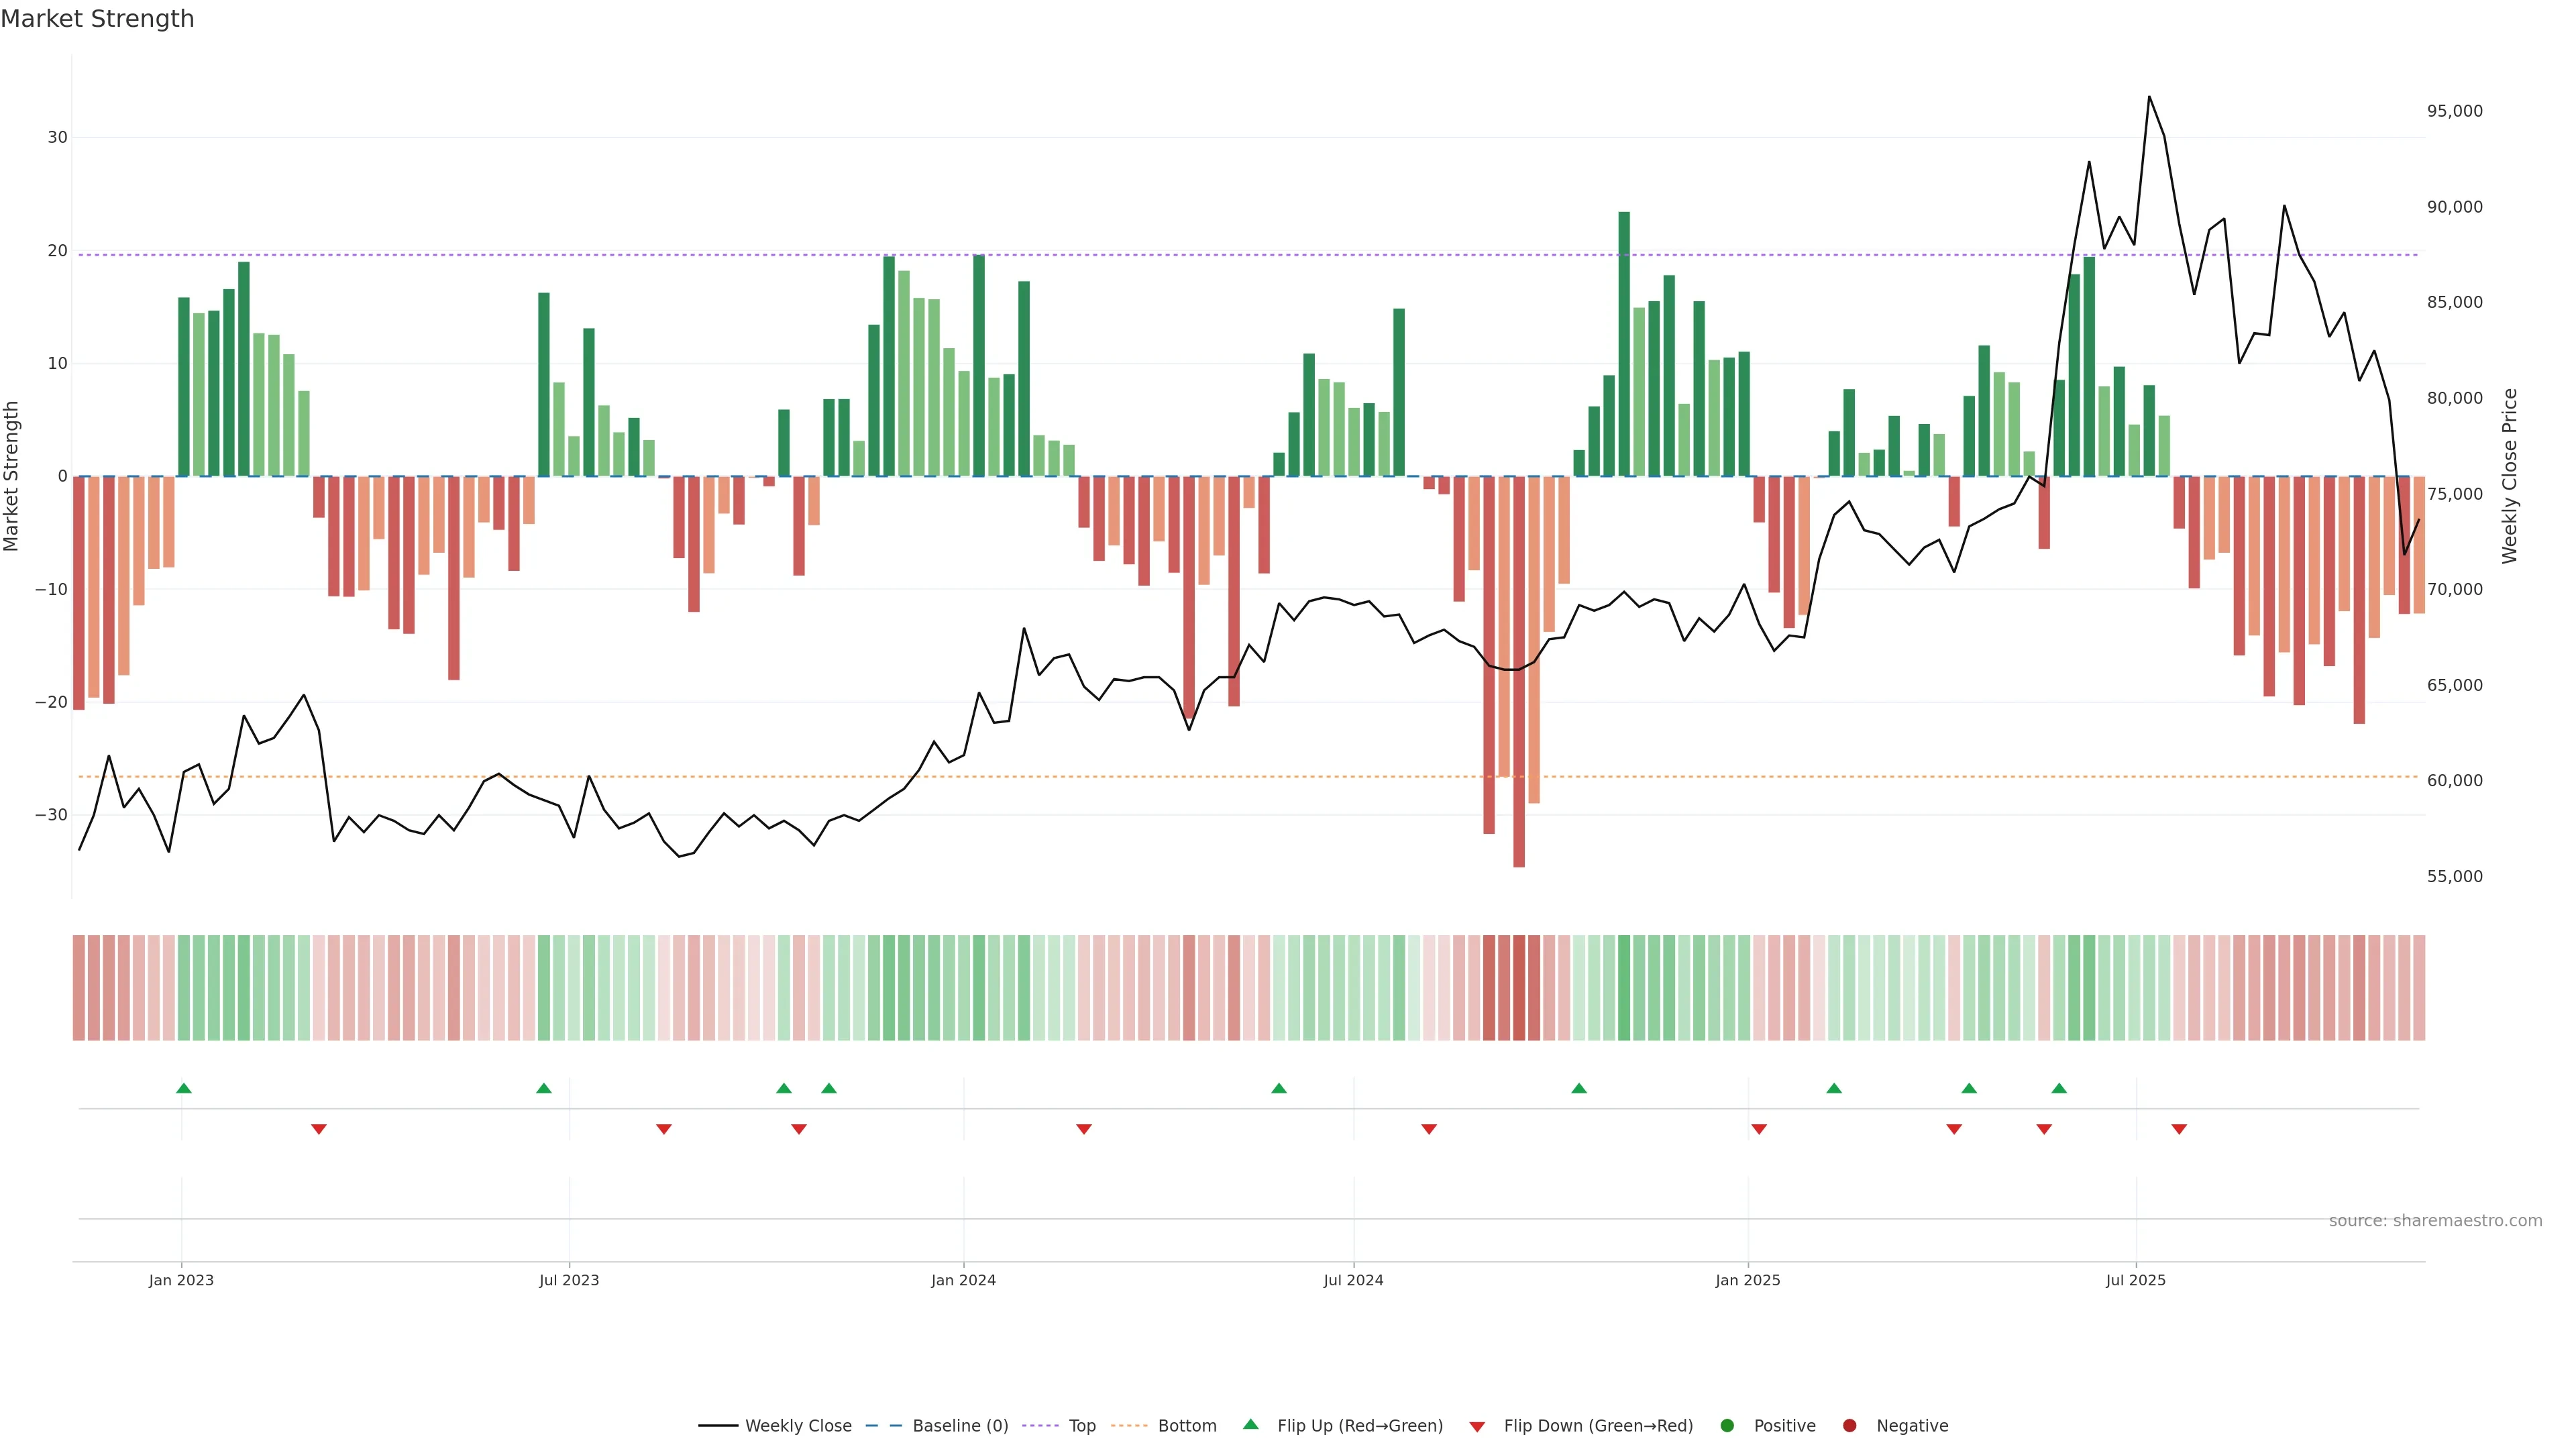Click the red flip-down triangle after Jan 2025

click(x=1759, y=1129)
